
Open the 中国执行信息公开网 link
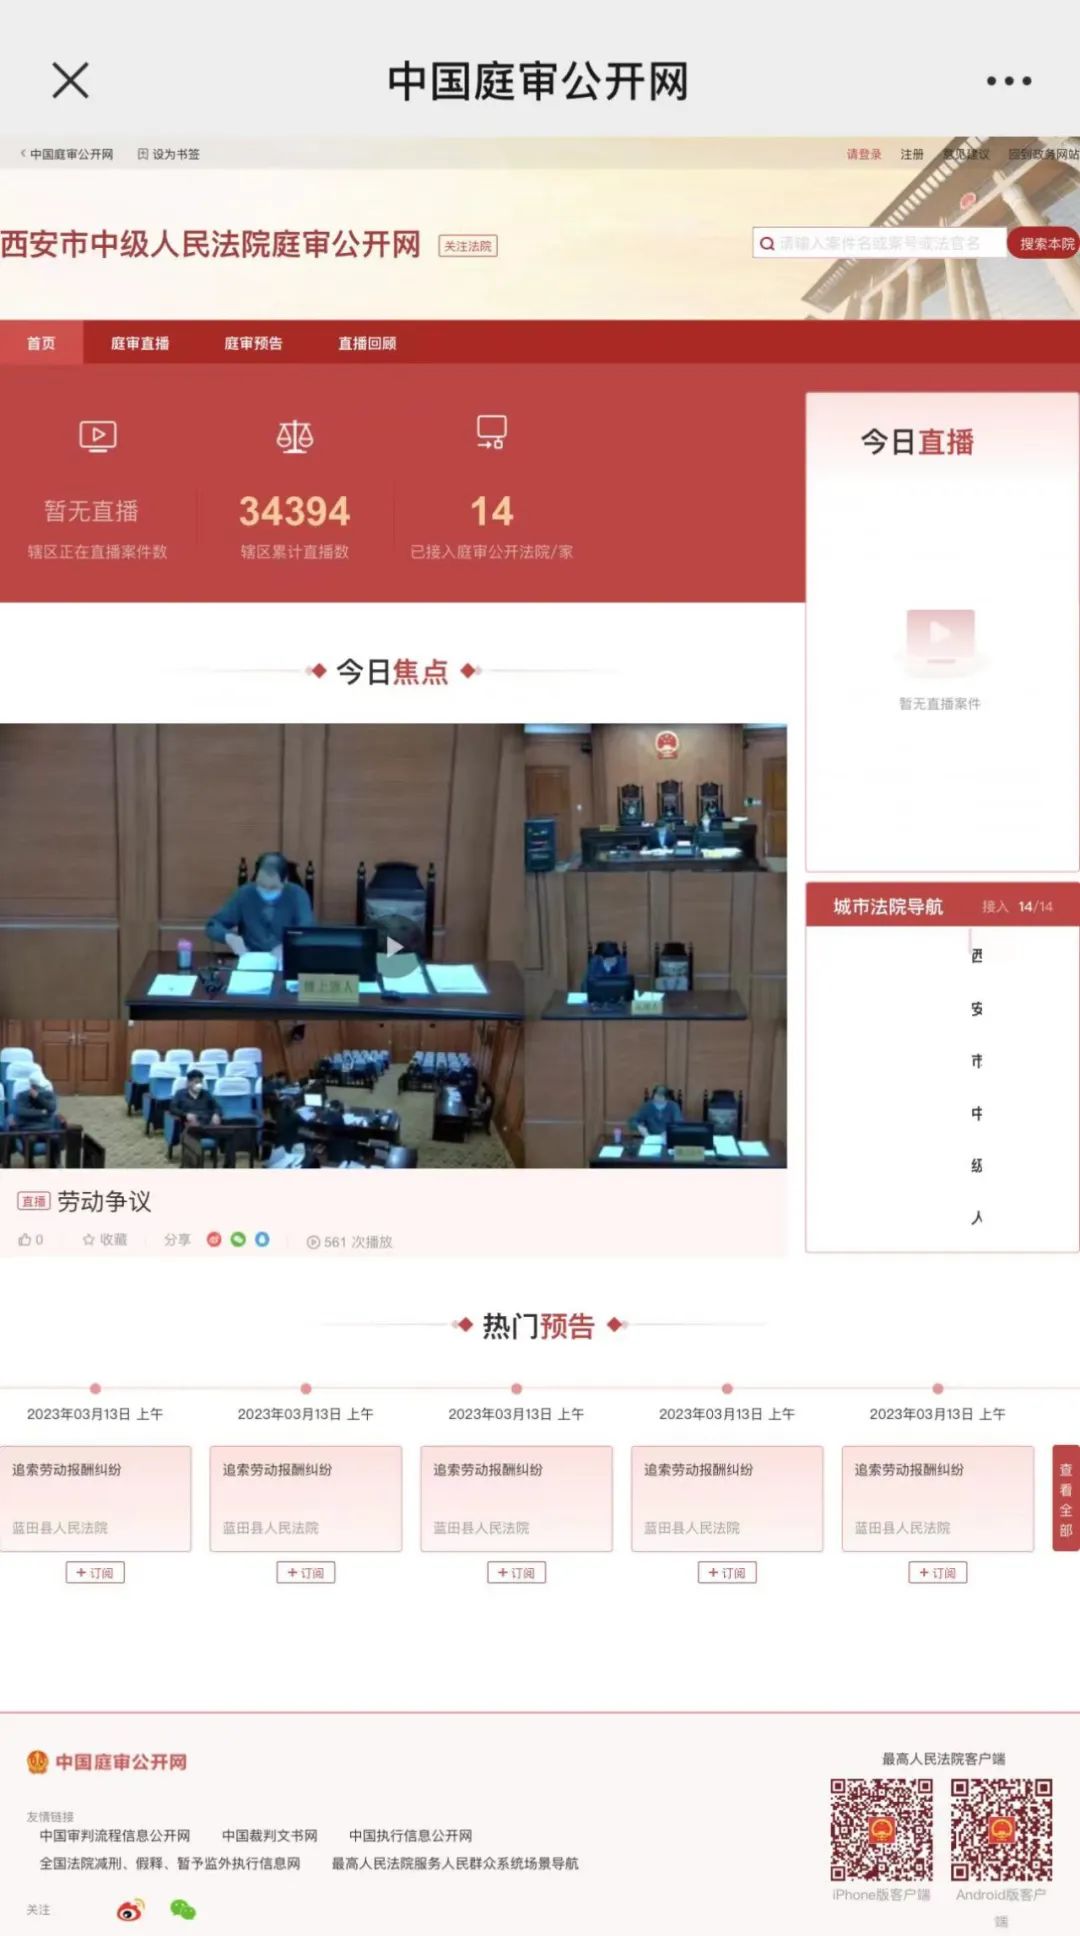click(410, 1835)
